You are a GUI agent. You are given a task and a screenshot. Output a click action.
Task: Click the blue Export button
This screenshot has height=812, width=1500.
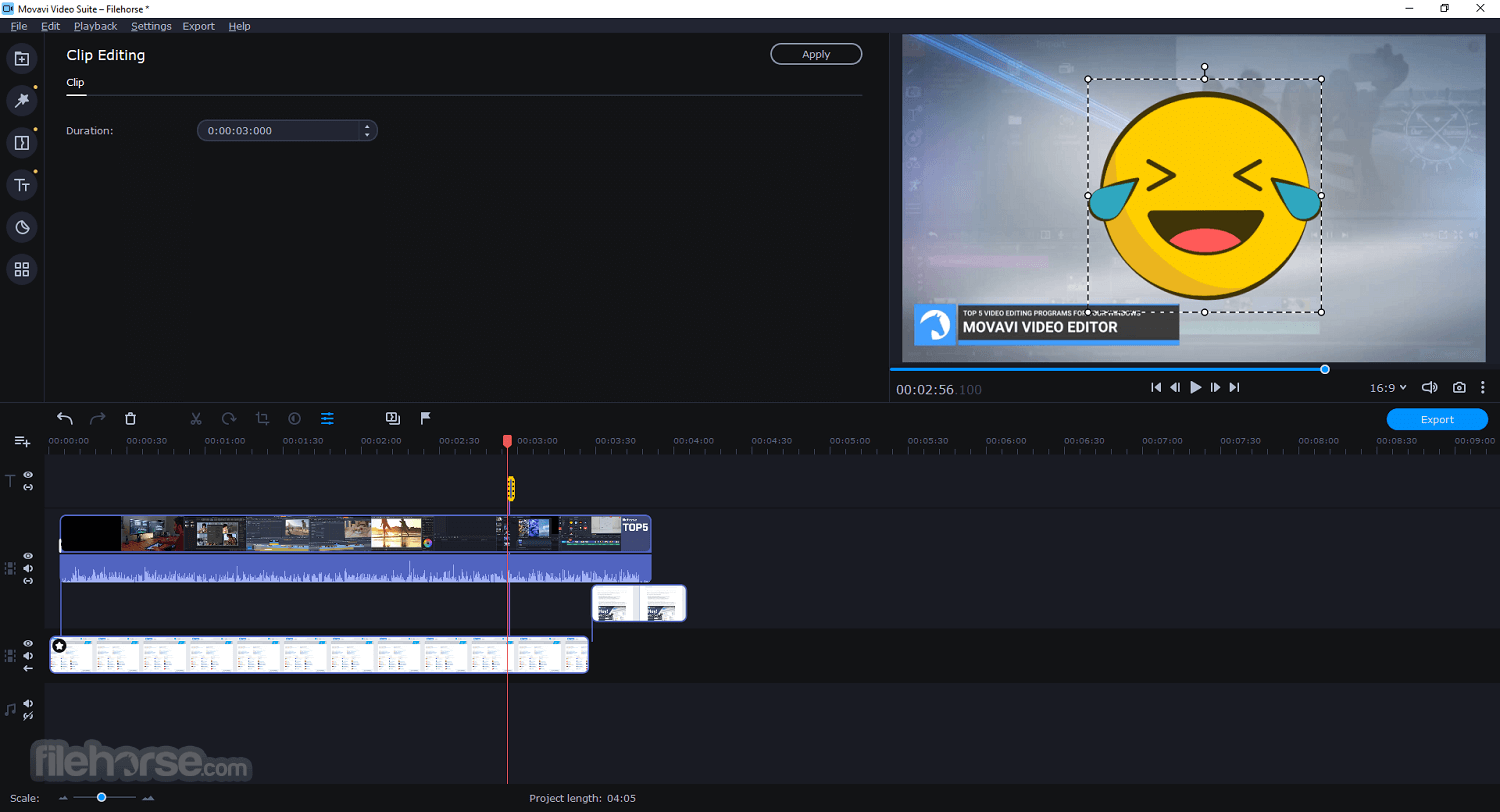(x=1437, y=419)
